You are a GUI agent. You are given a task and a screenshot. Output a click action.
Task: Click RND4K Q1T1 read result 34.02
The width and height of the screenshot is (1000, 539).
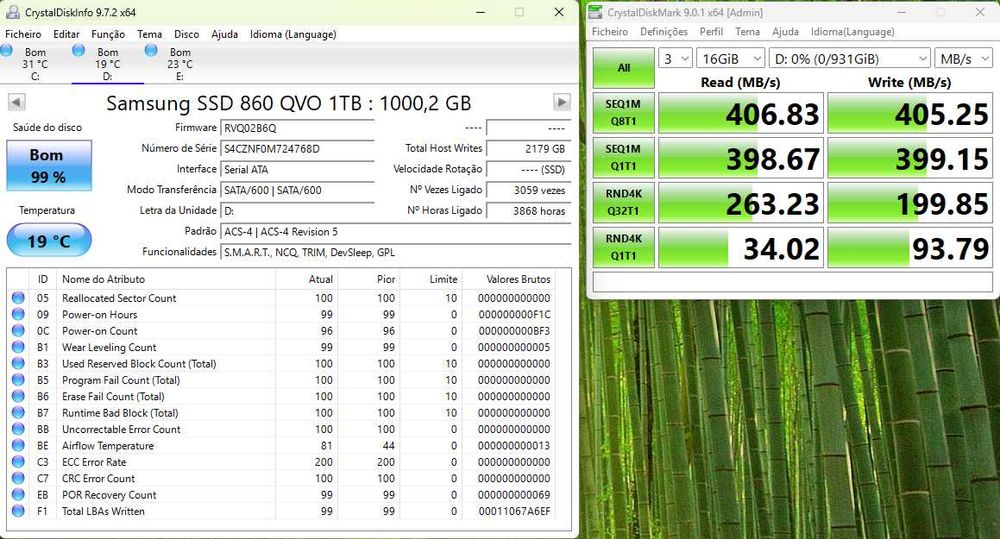point(740,247)
